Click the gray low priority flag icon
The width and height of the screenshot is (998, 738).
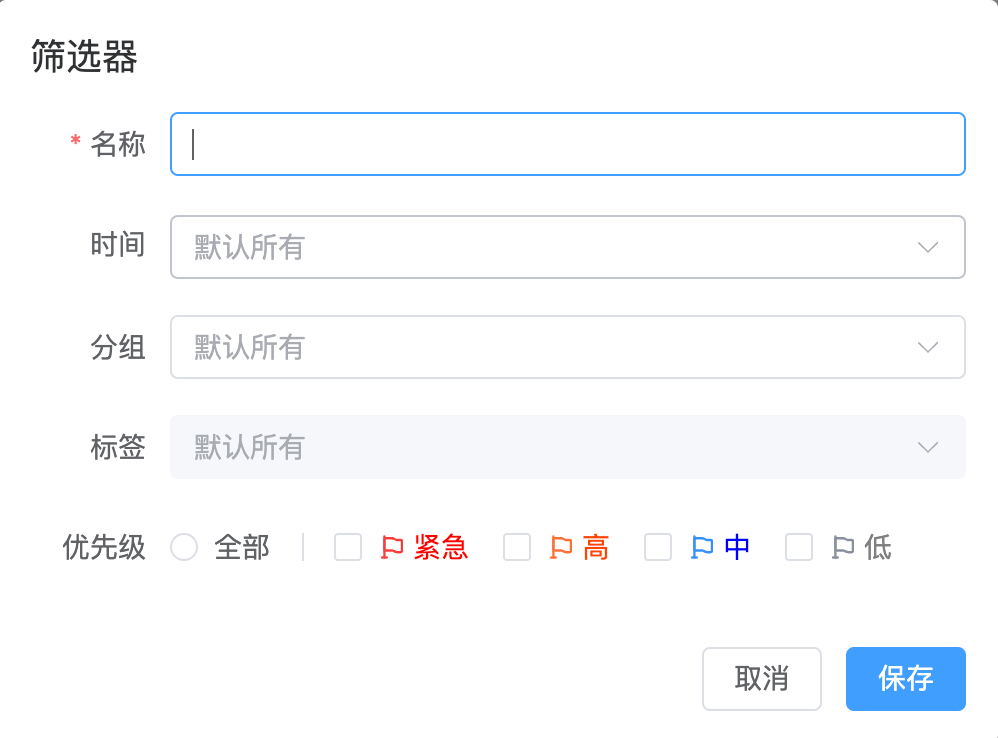coord(843,547)
